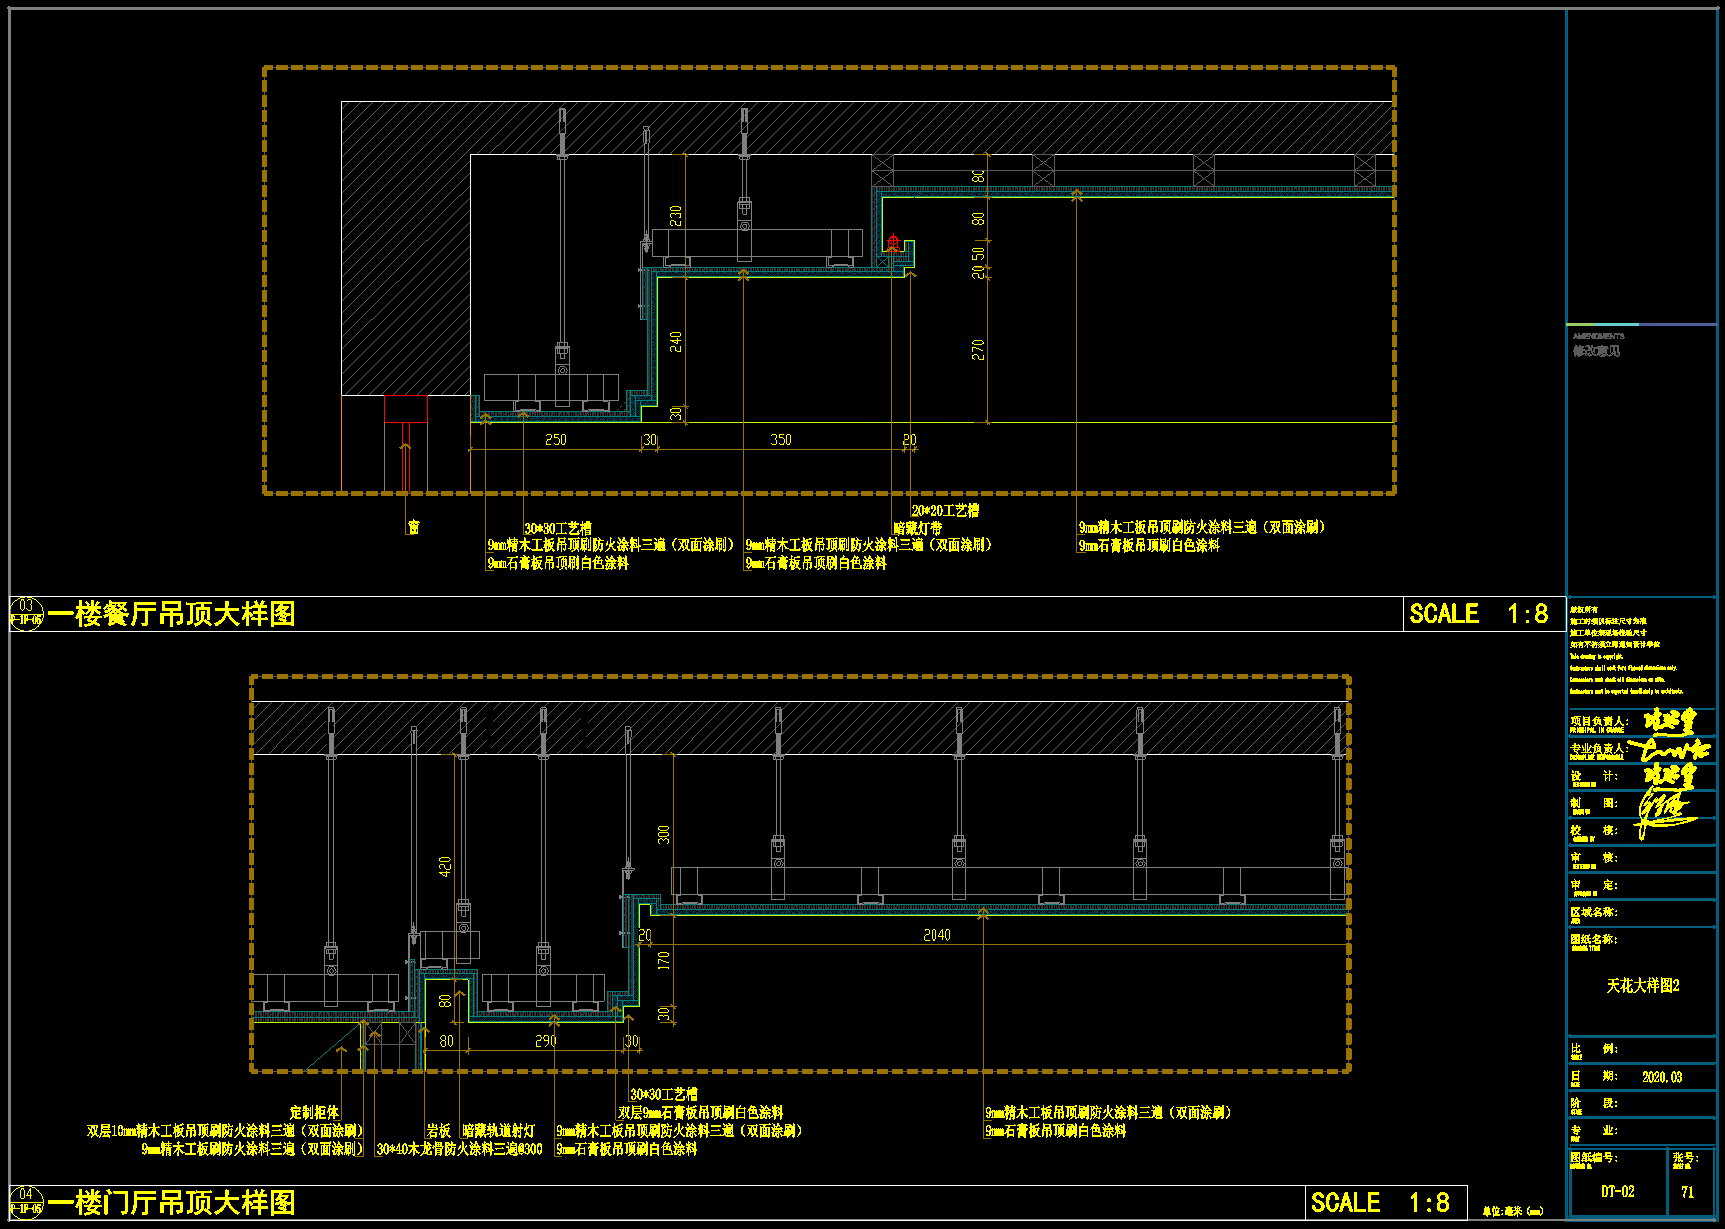Click the 制图 field label

coord(1594,802)
